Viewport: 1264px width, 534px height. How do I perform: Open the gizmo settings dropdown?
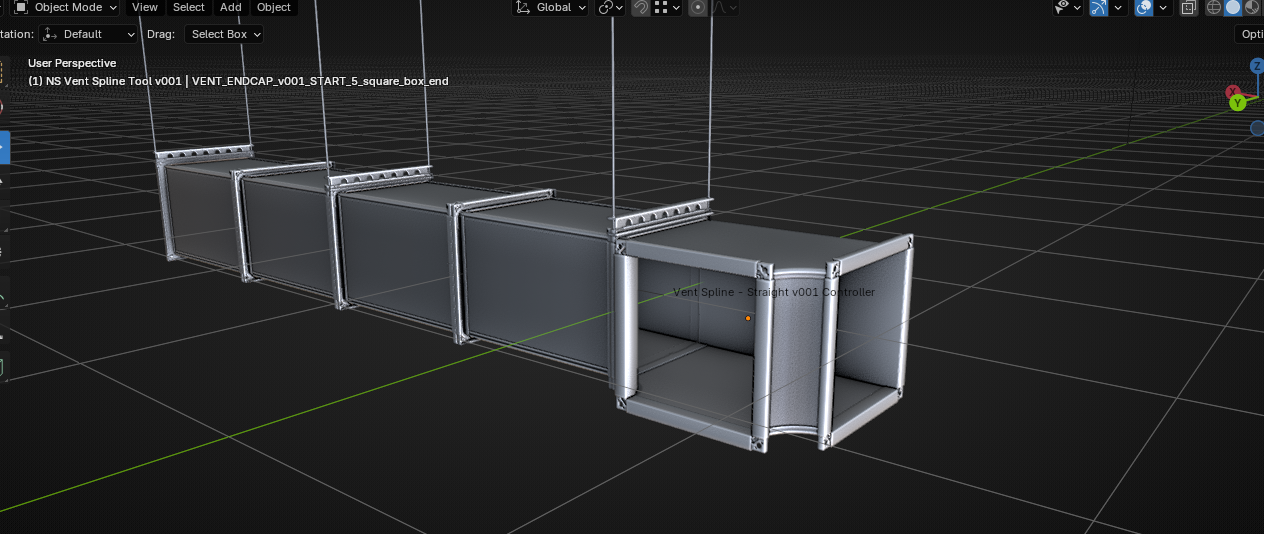1119,7
